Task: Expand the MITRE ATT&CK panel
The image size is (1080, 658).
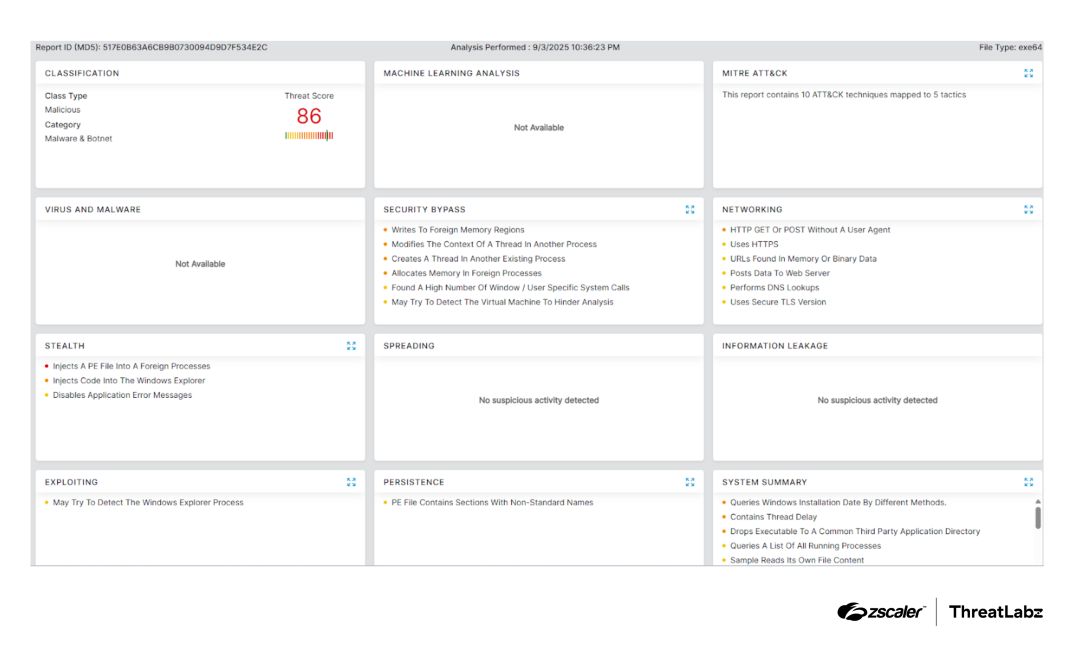Action: point(1028,73)
